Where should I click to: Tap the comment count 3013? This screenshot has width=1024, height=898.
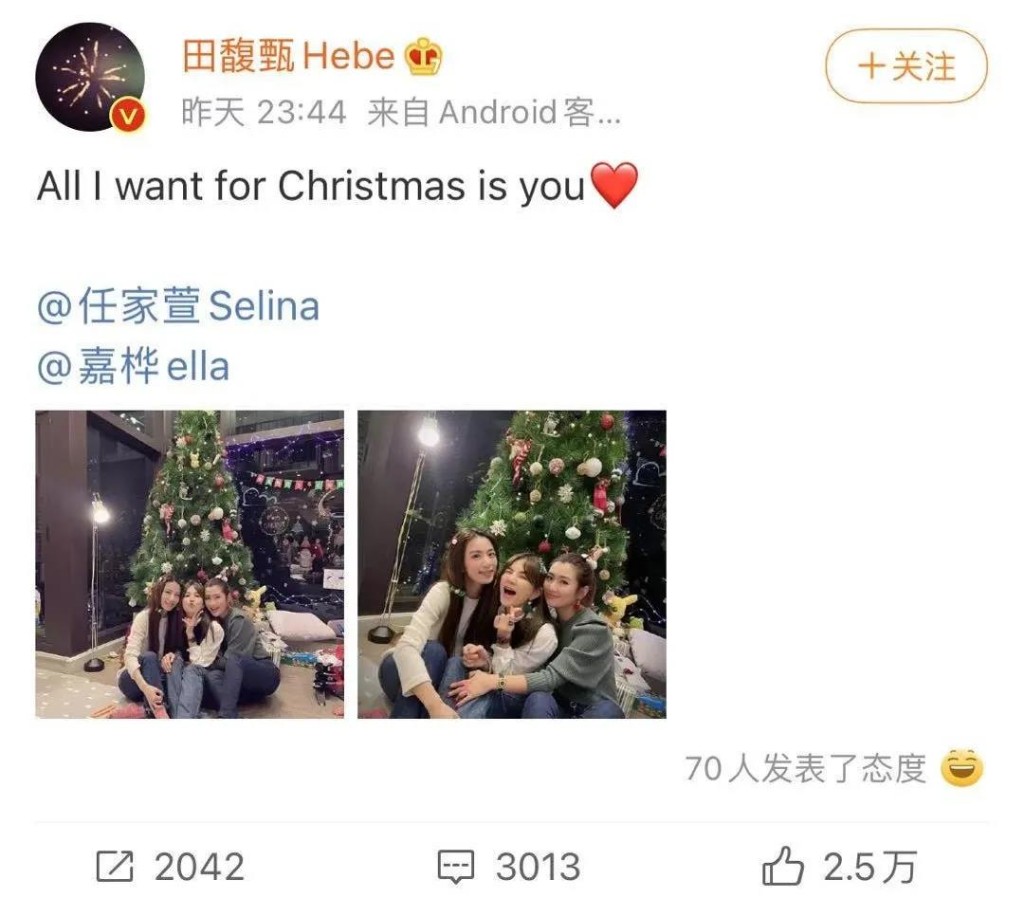coord(538,867)
